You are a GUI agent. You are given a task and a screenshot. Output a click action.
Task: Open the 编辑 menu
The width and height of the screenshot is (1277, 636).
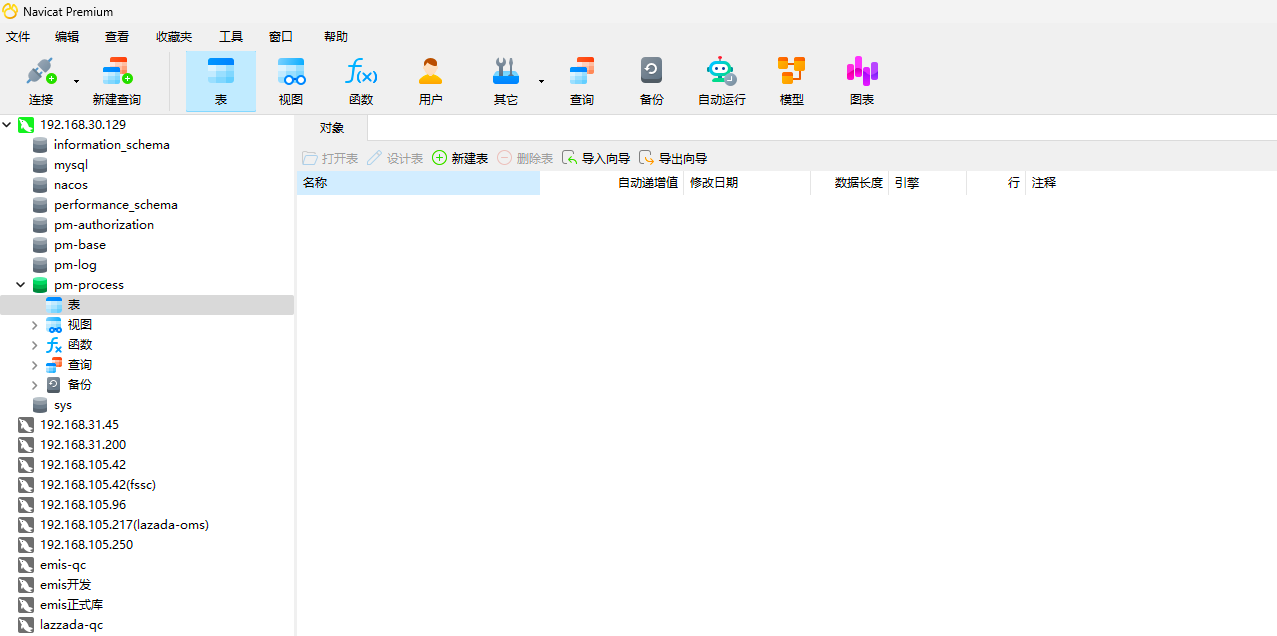67,36
